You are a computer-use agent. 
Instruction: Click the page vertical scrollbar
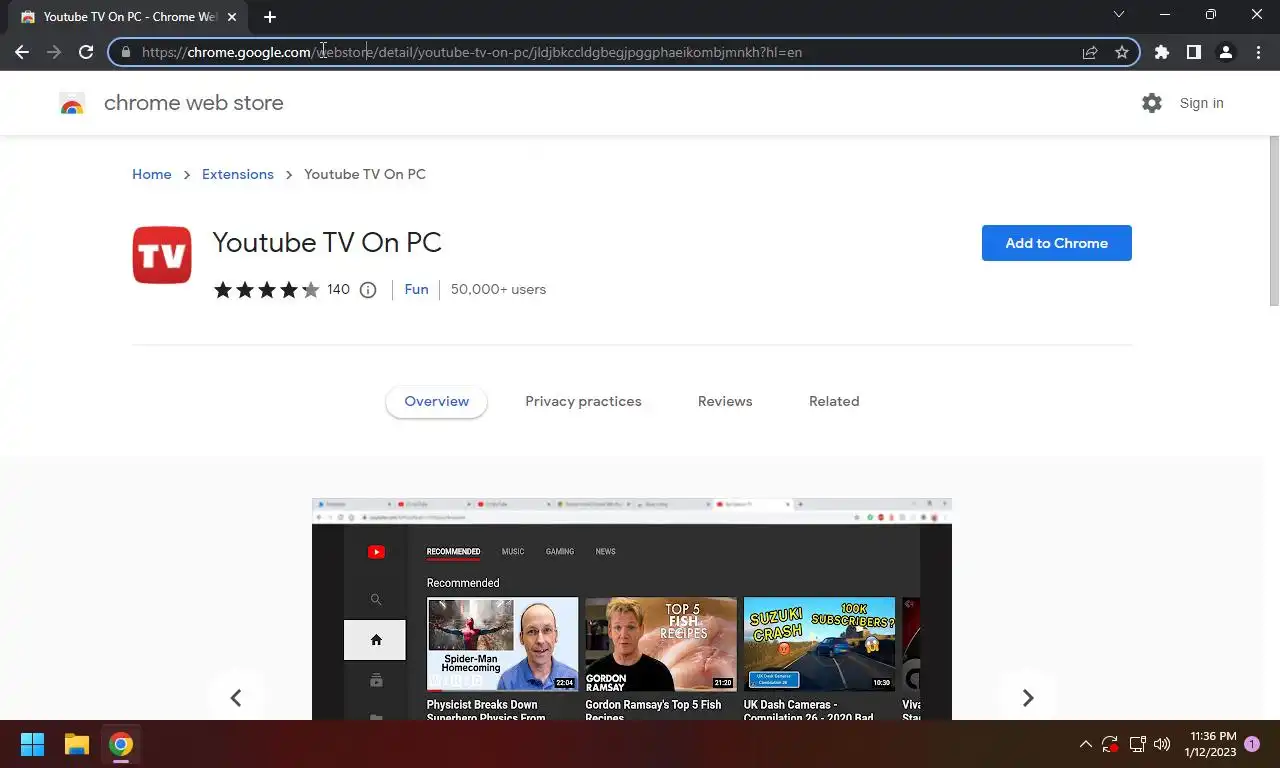tap(1274, 220)
